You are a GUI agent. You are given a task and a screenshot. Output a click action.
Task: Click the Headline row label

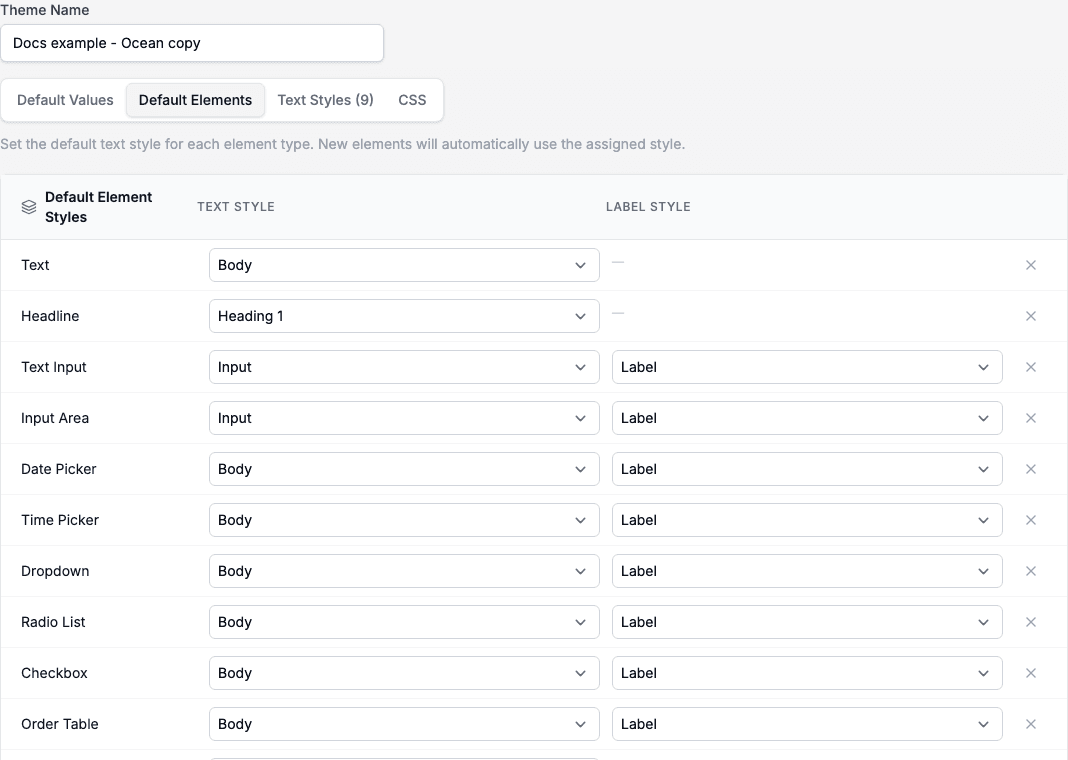[x=50, y=316]
